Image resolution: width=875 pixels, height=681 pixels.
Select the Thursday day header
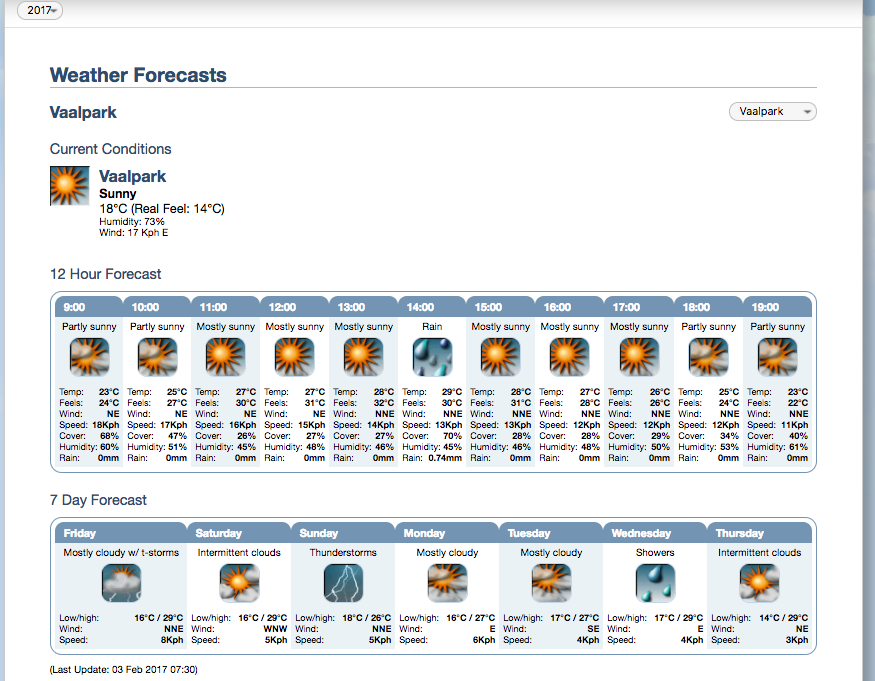(759, 533)
